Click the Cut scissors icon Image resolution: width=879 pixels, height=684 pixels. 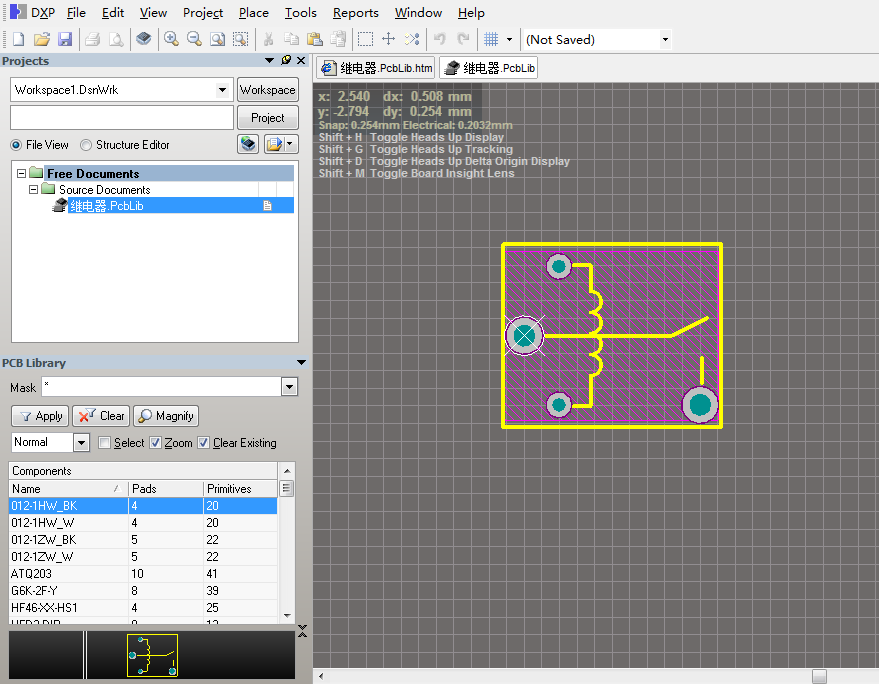(x=269, y=39)
